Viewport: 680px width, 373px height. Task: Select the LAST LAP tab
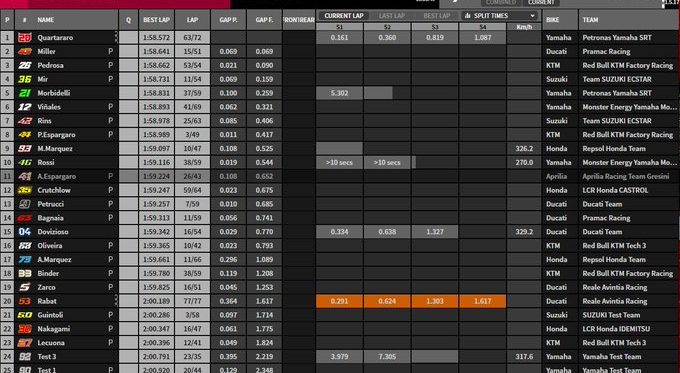[392, 16]
